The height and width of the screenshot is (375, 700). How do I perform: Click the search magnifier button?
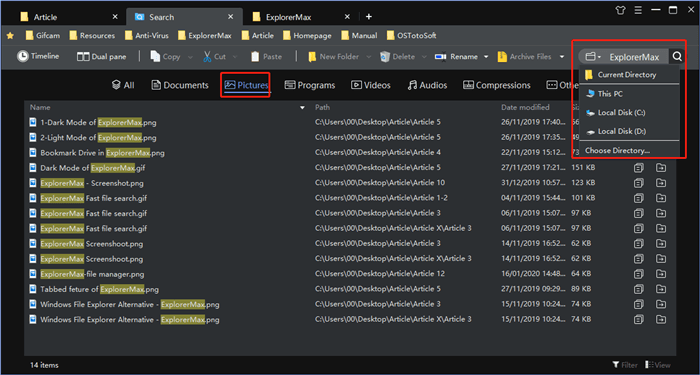(x=677, y=57)
